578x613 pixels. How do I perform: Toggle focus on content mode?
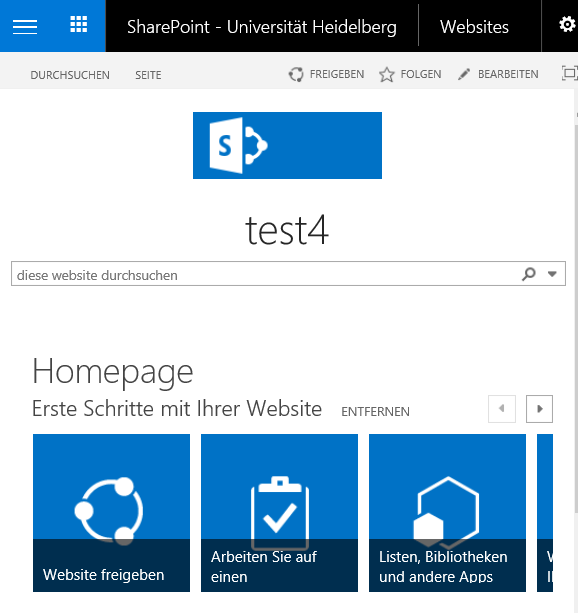point(569,73)
